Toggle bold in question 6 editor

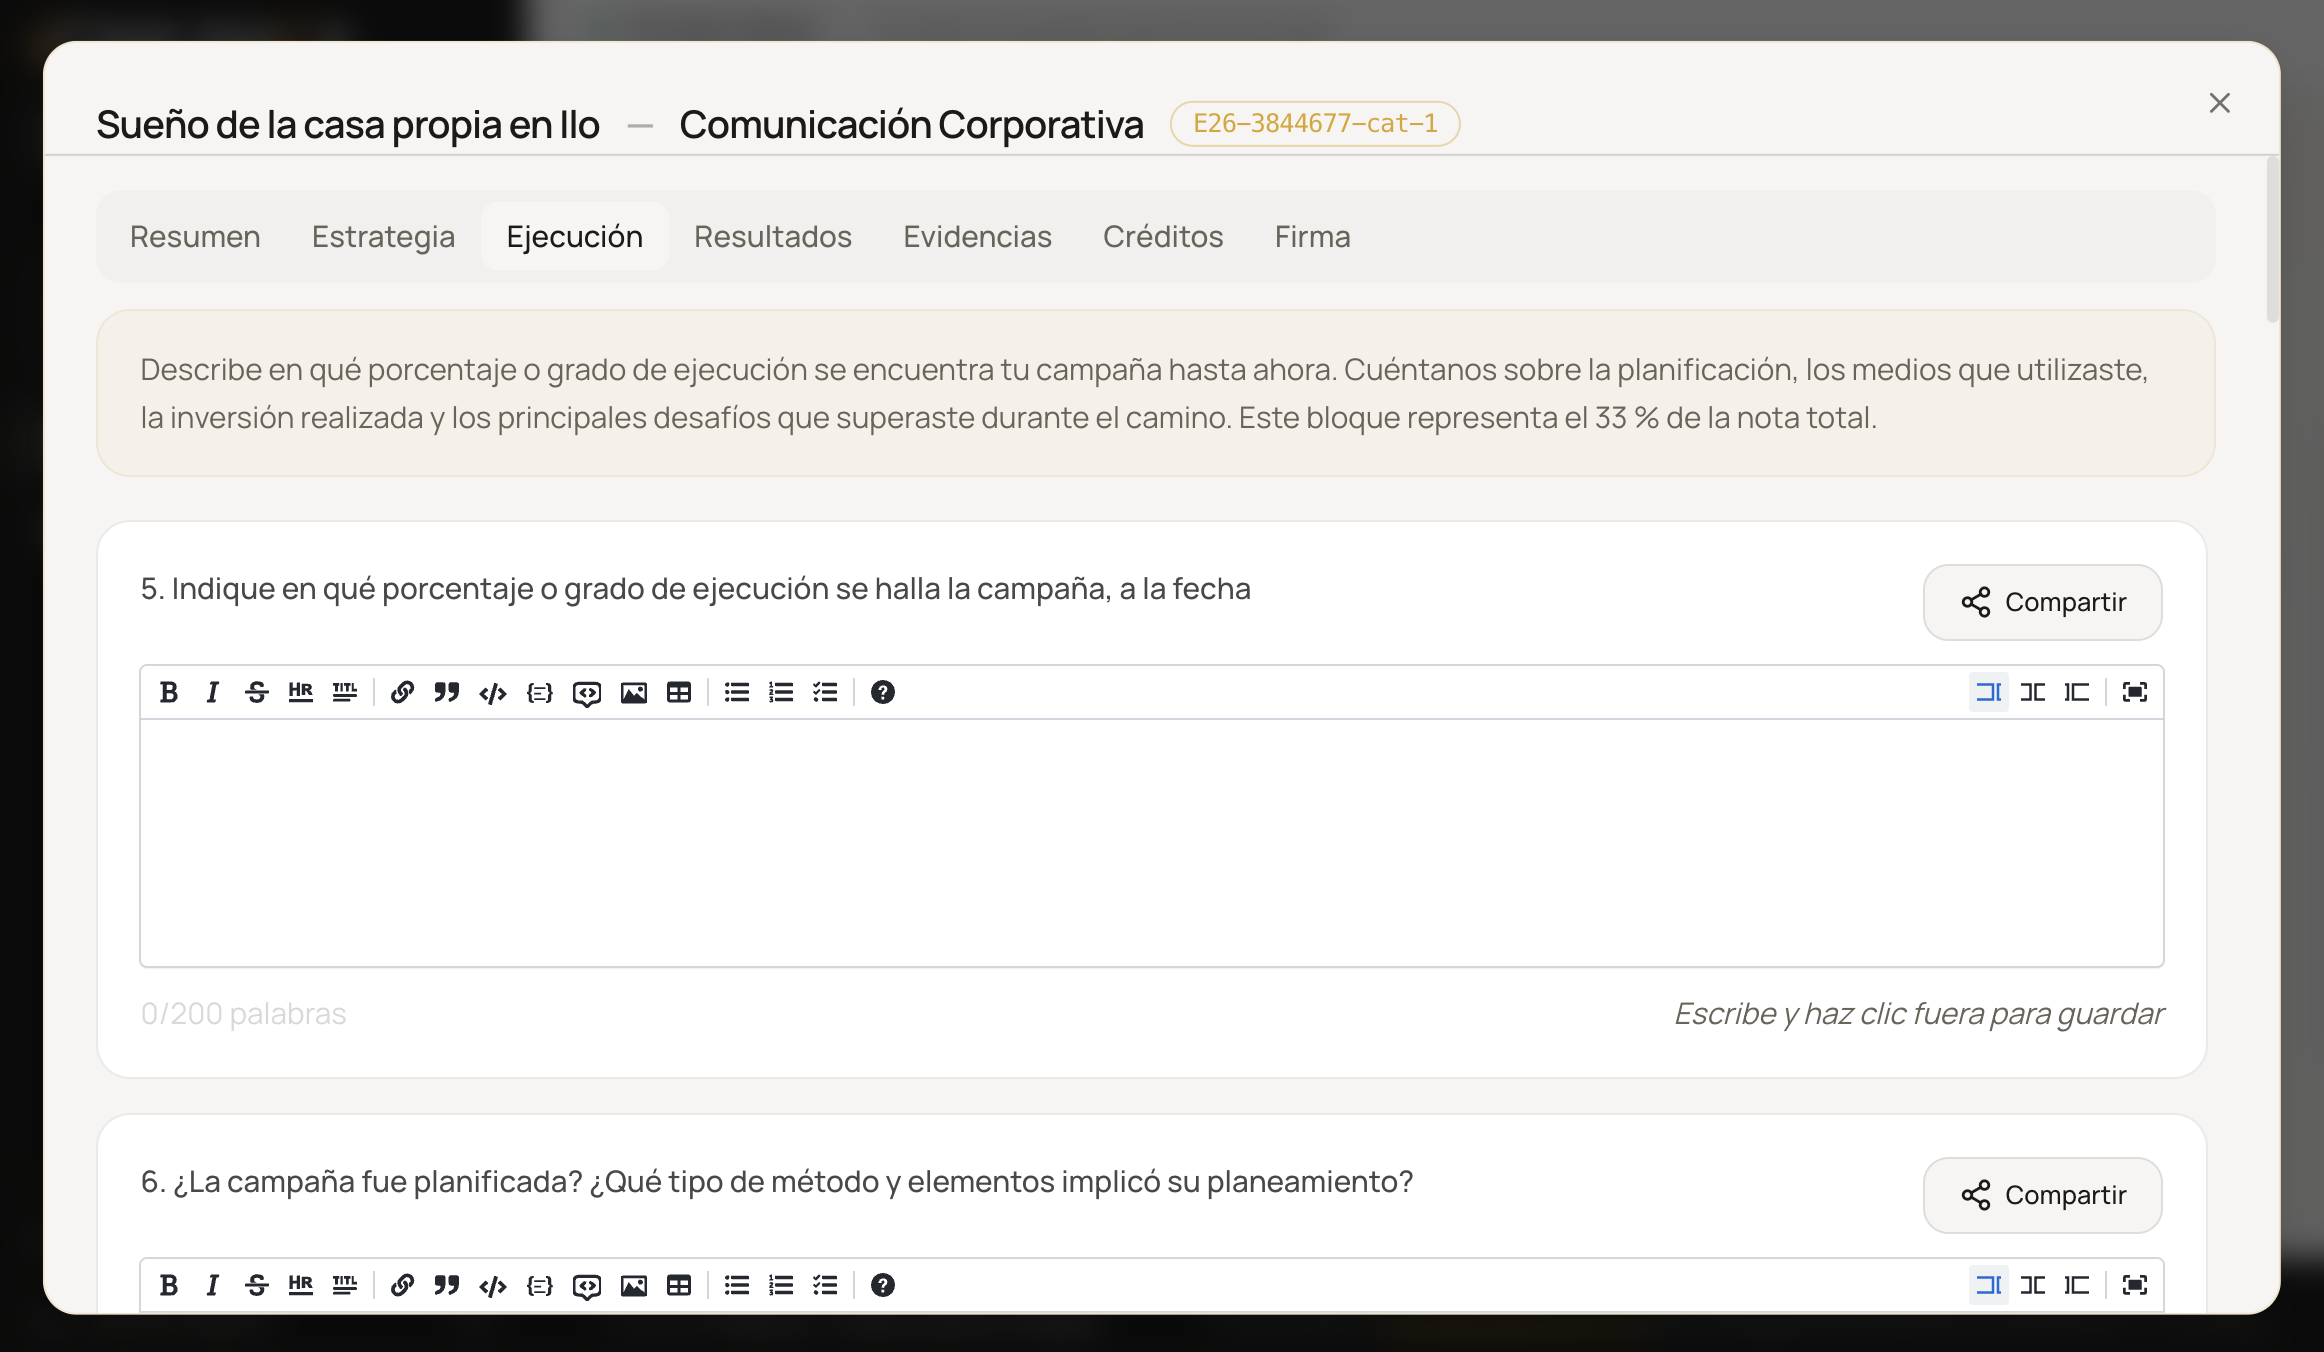click(x=169, y=1285)
